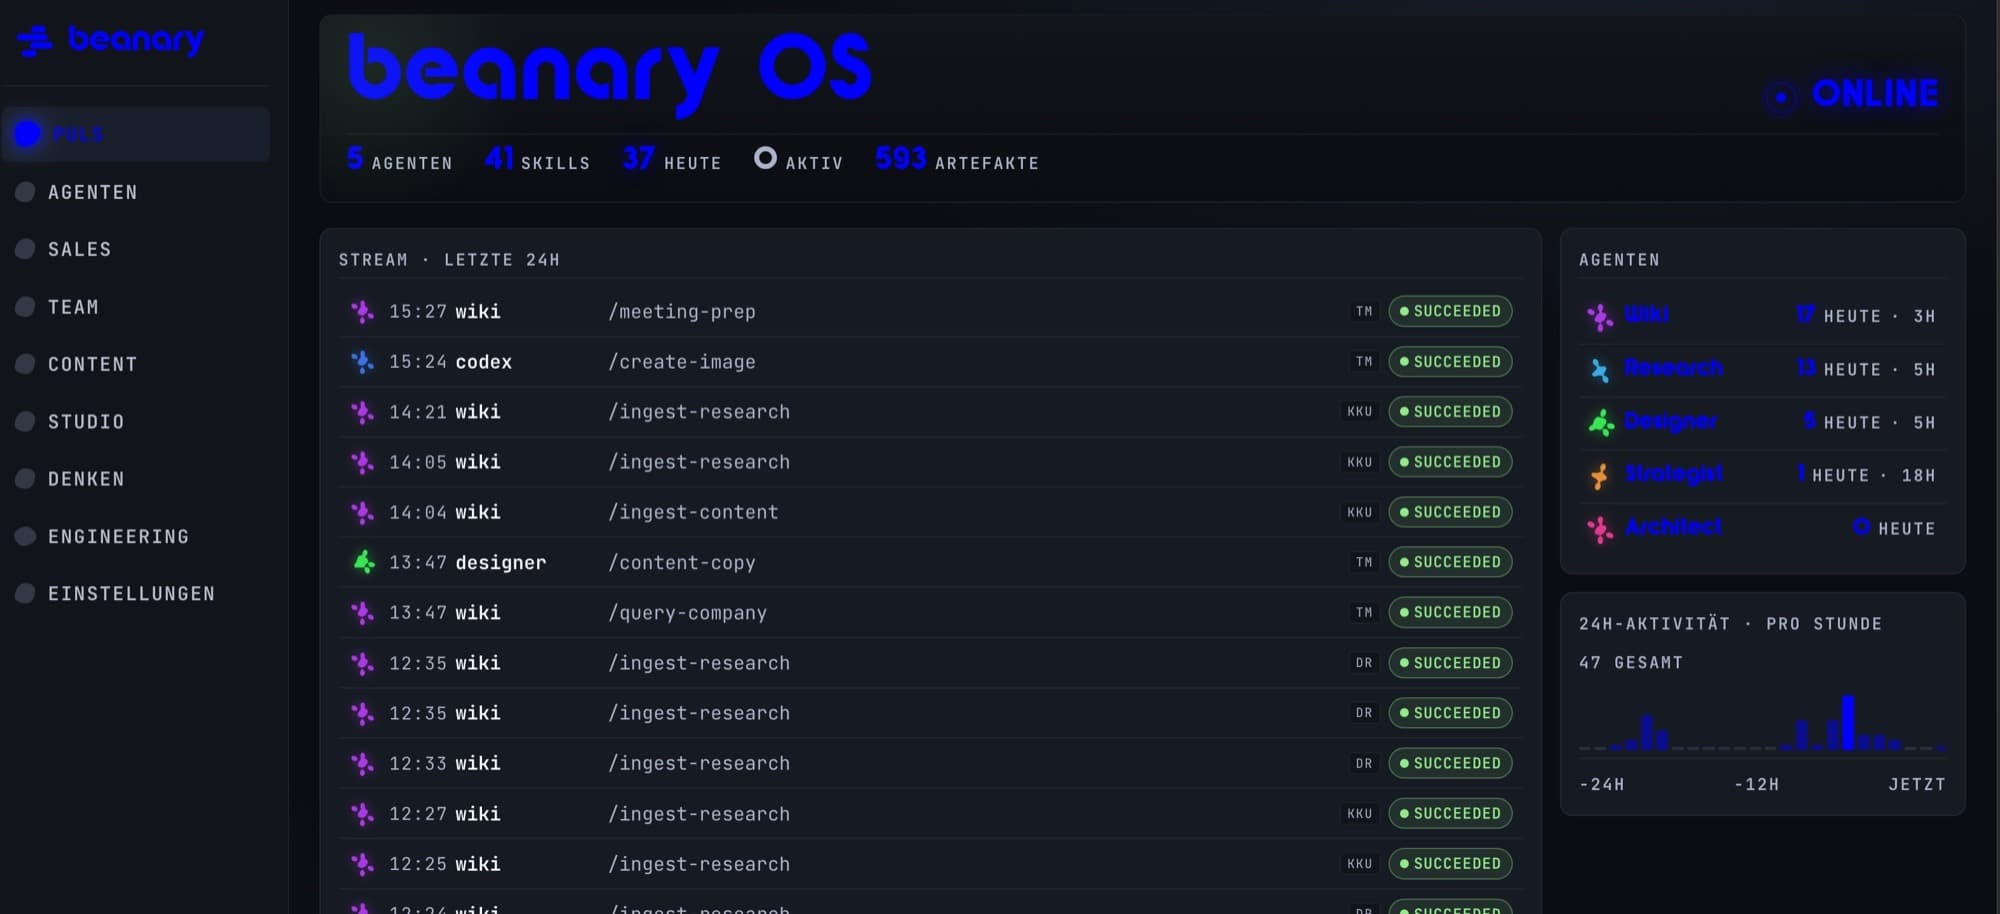Click the dot icon beside Denken

tap(25, 479)
